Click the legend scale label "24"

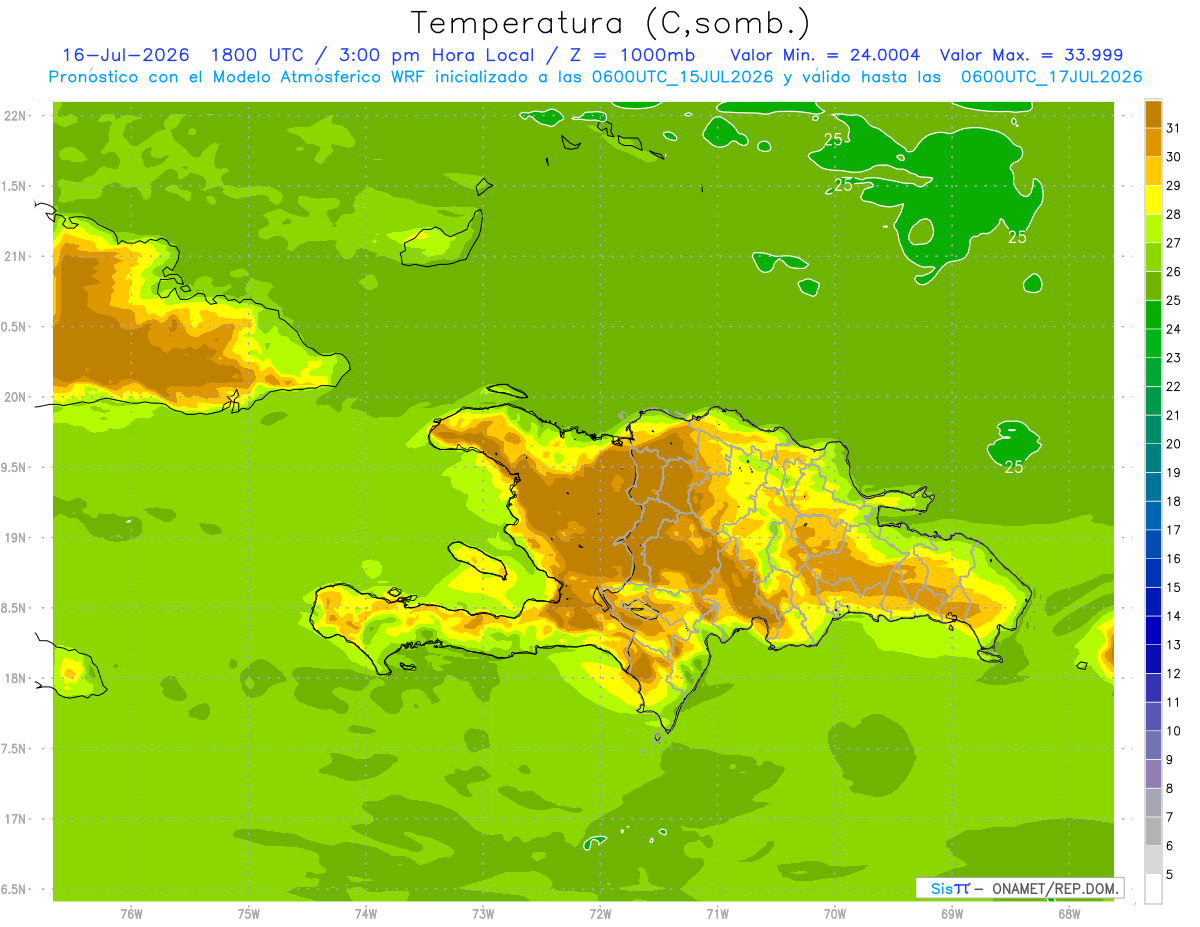1173,329
